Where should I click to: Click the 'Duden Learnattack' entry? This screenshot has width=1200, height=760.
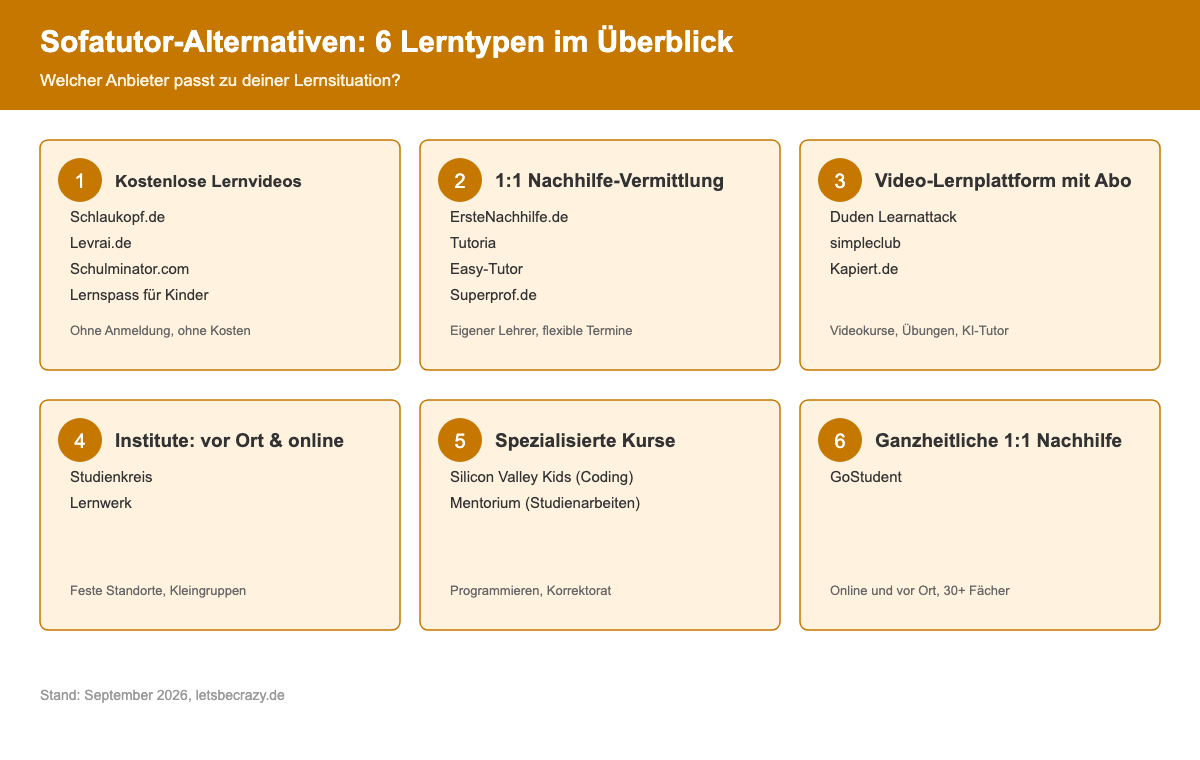click(893, 217)
